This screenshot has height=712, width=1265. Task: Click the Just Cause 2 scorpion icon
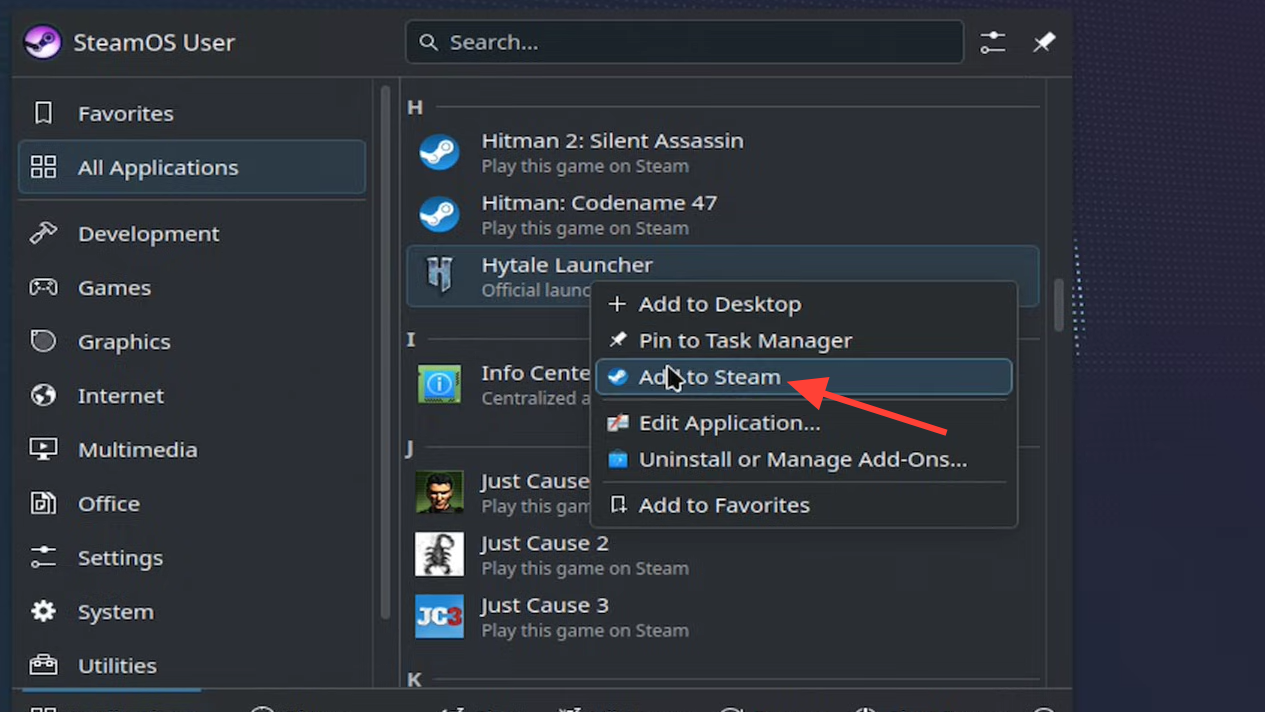coord(439,554)
